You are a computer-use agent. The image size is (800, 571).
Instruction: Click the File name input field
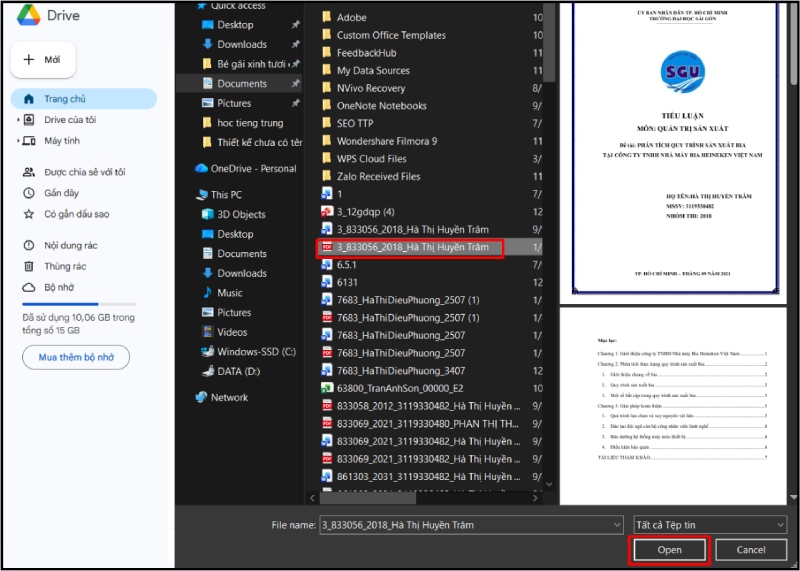465,525
